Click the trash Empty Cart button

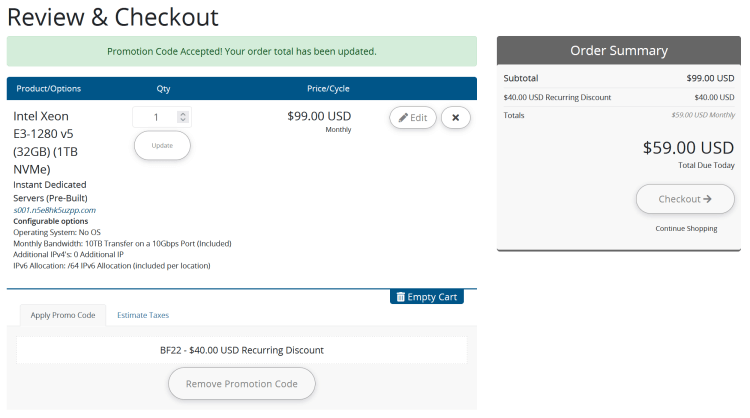427,297
